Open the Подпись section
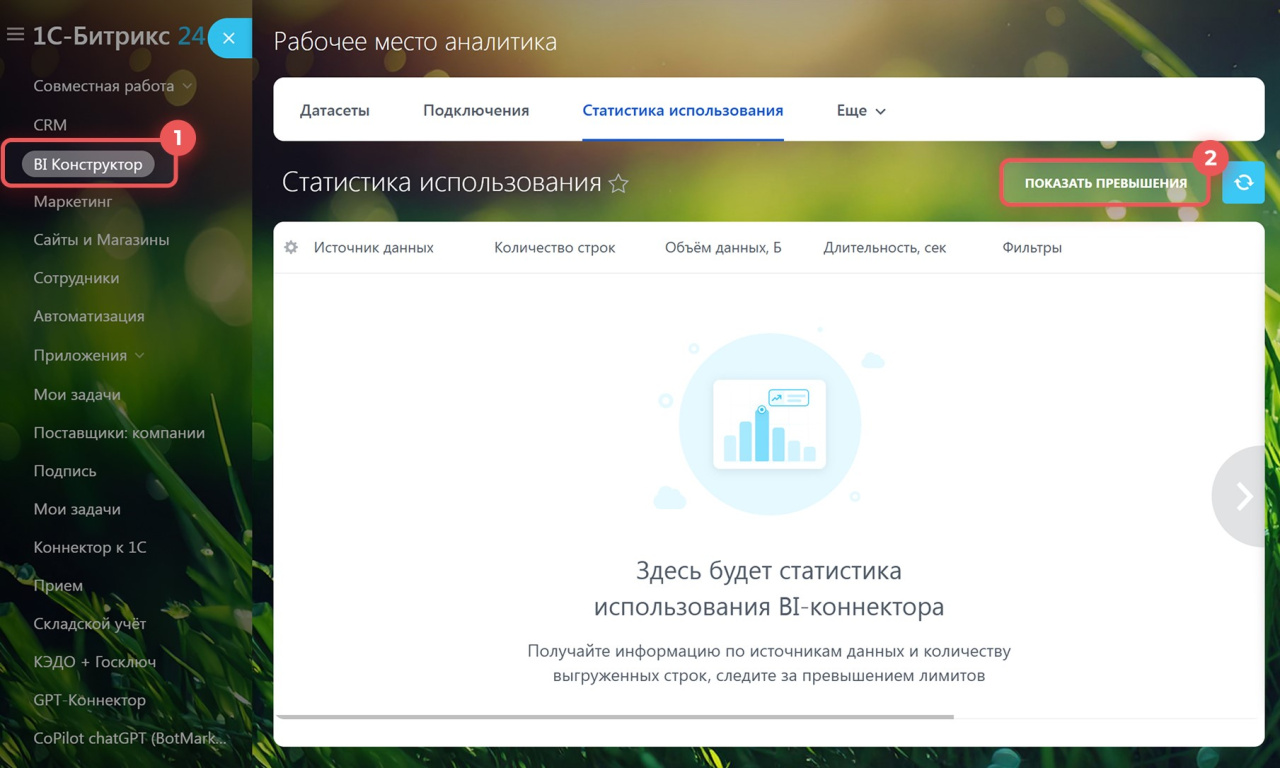Screen dimensions: 1280x768 [65, 471]
